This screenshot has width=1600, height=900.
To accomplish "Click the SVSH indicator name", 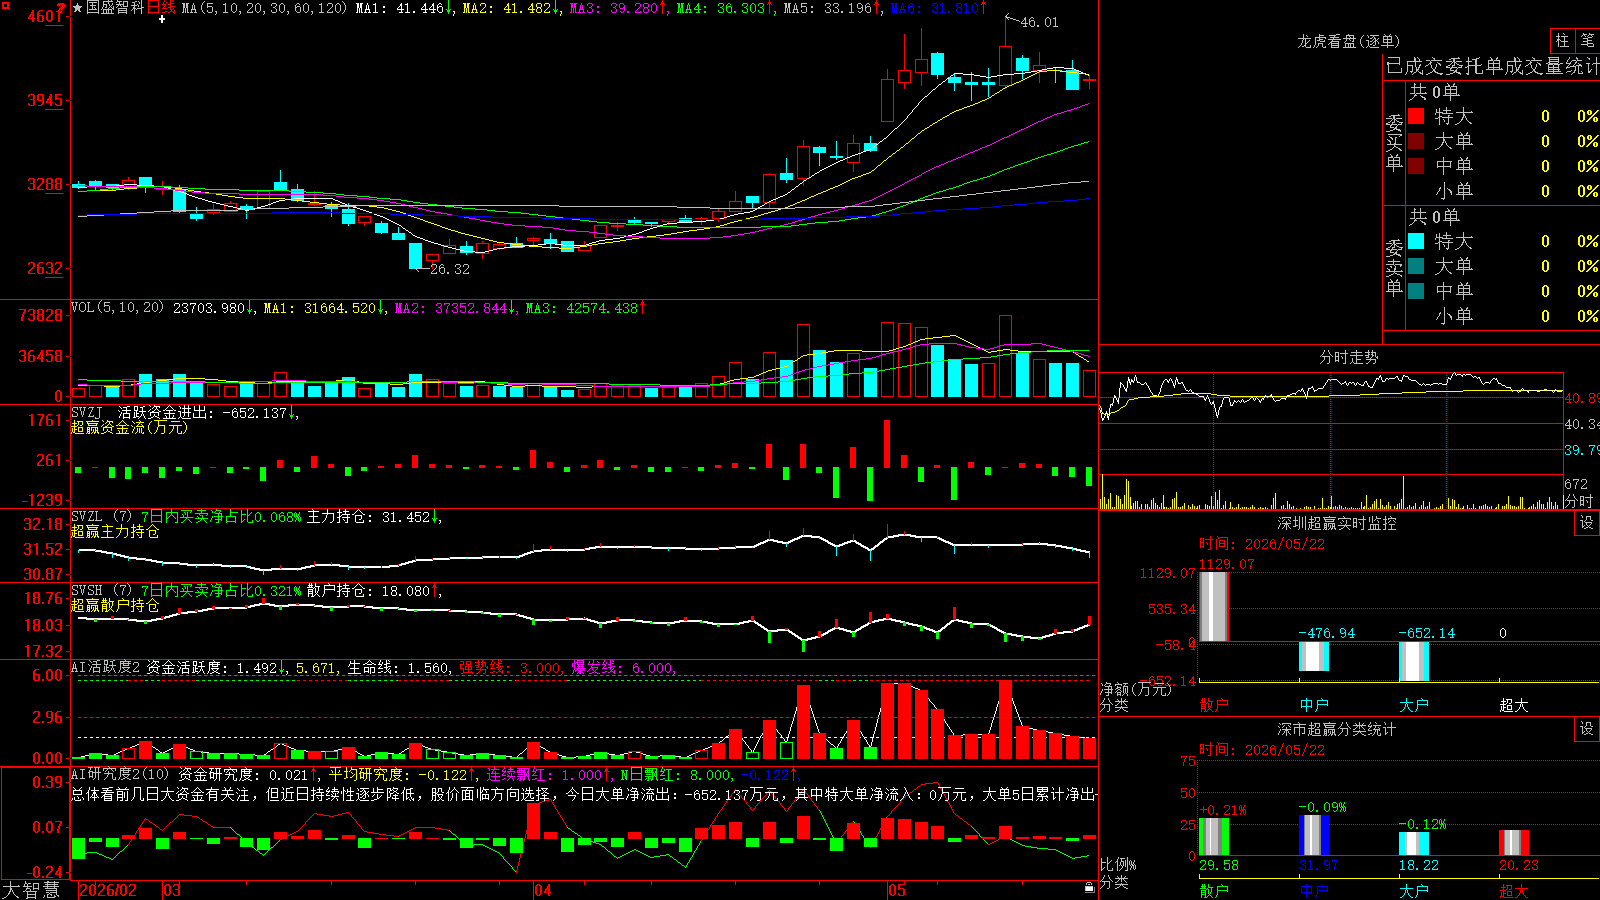I will 87,590.
